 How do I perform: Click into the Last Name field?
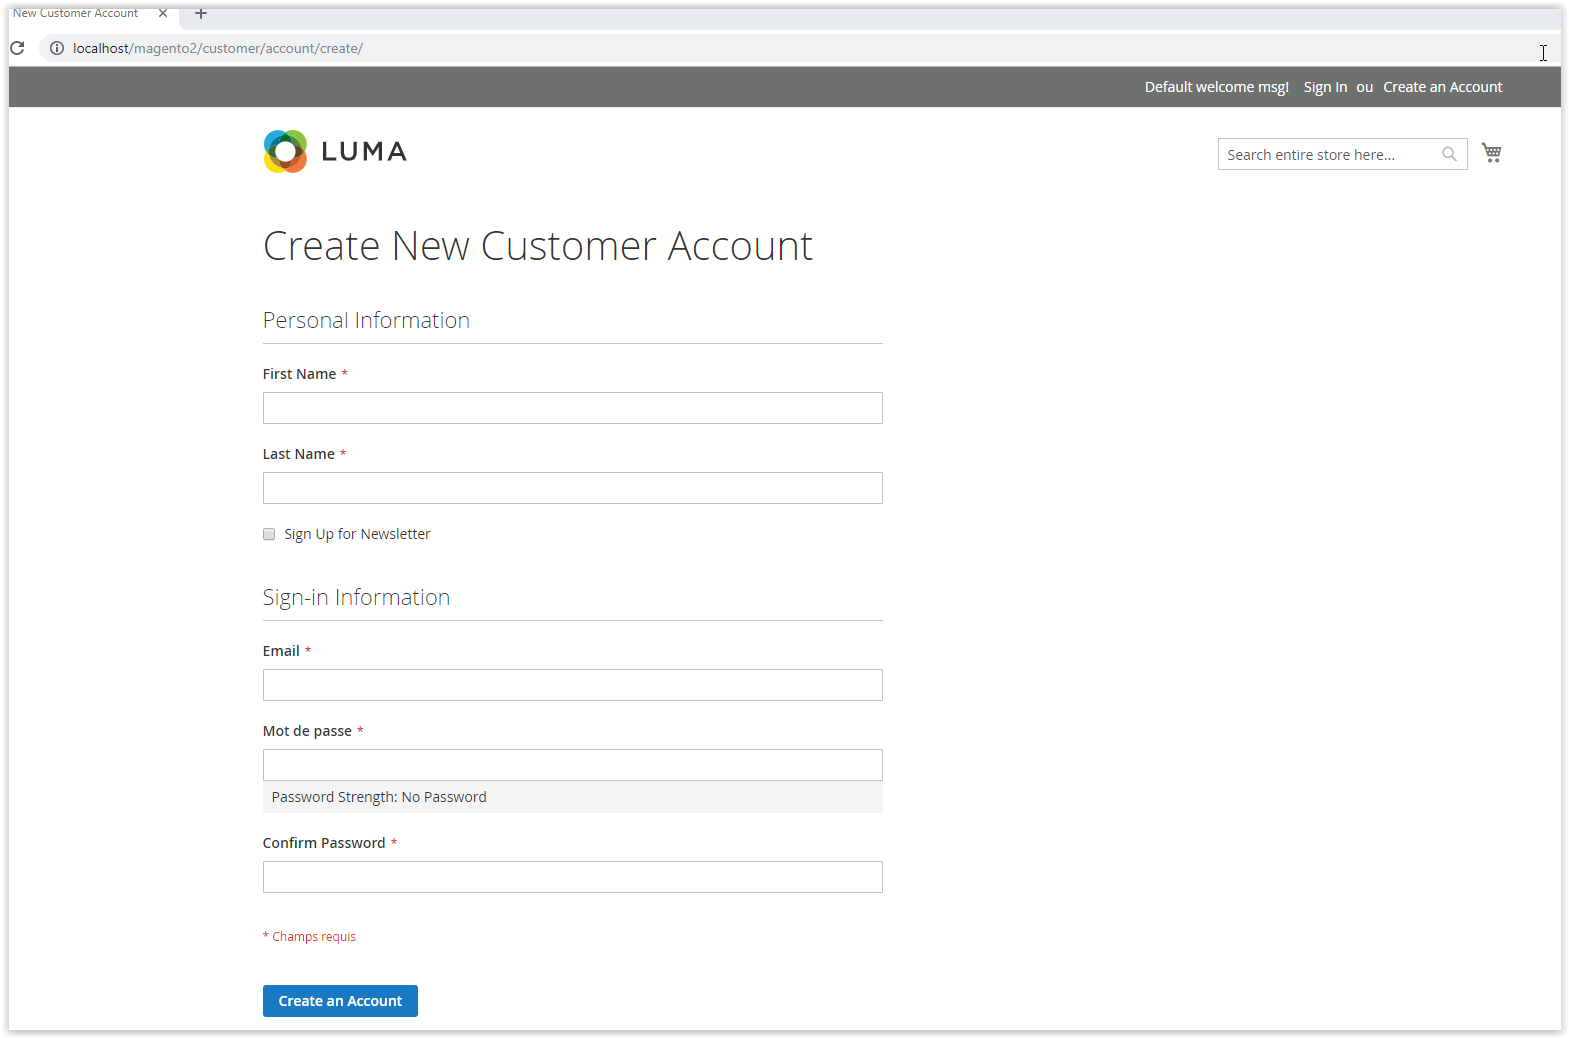tap(572, 488)
